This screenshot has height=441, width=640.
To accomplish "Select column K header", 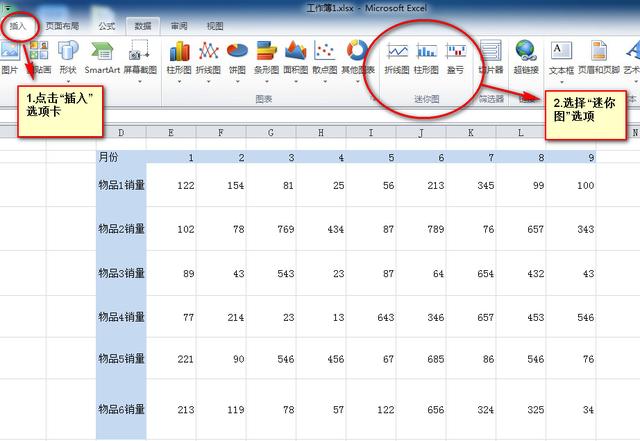I will tap(471, 132).
